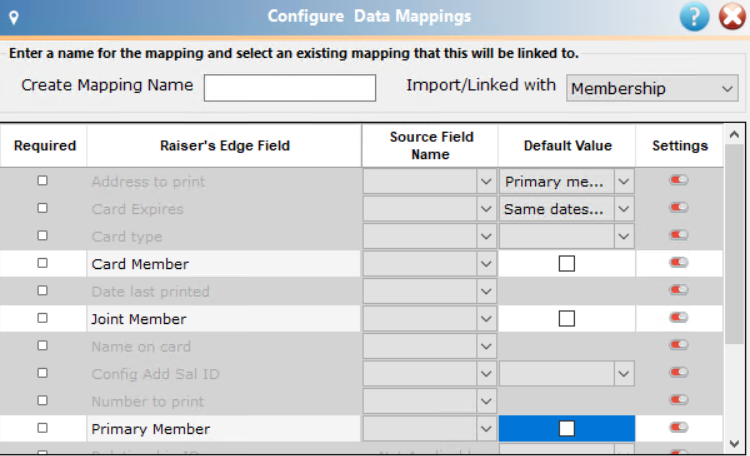Click the pin icon in title bar
This screenshot has height=456, width=750.
14,18
